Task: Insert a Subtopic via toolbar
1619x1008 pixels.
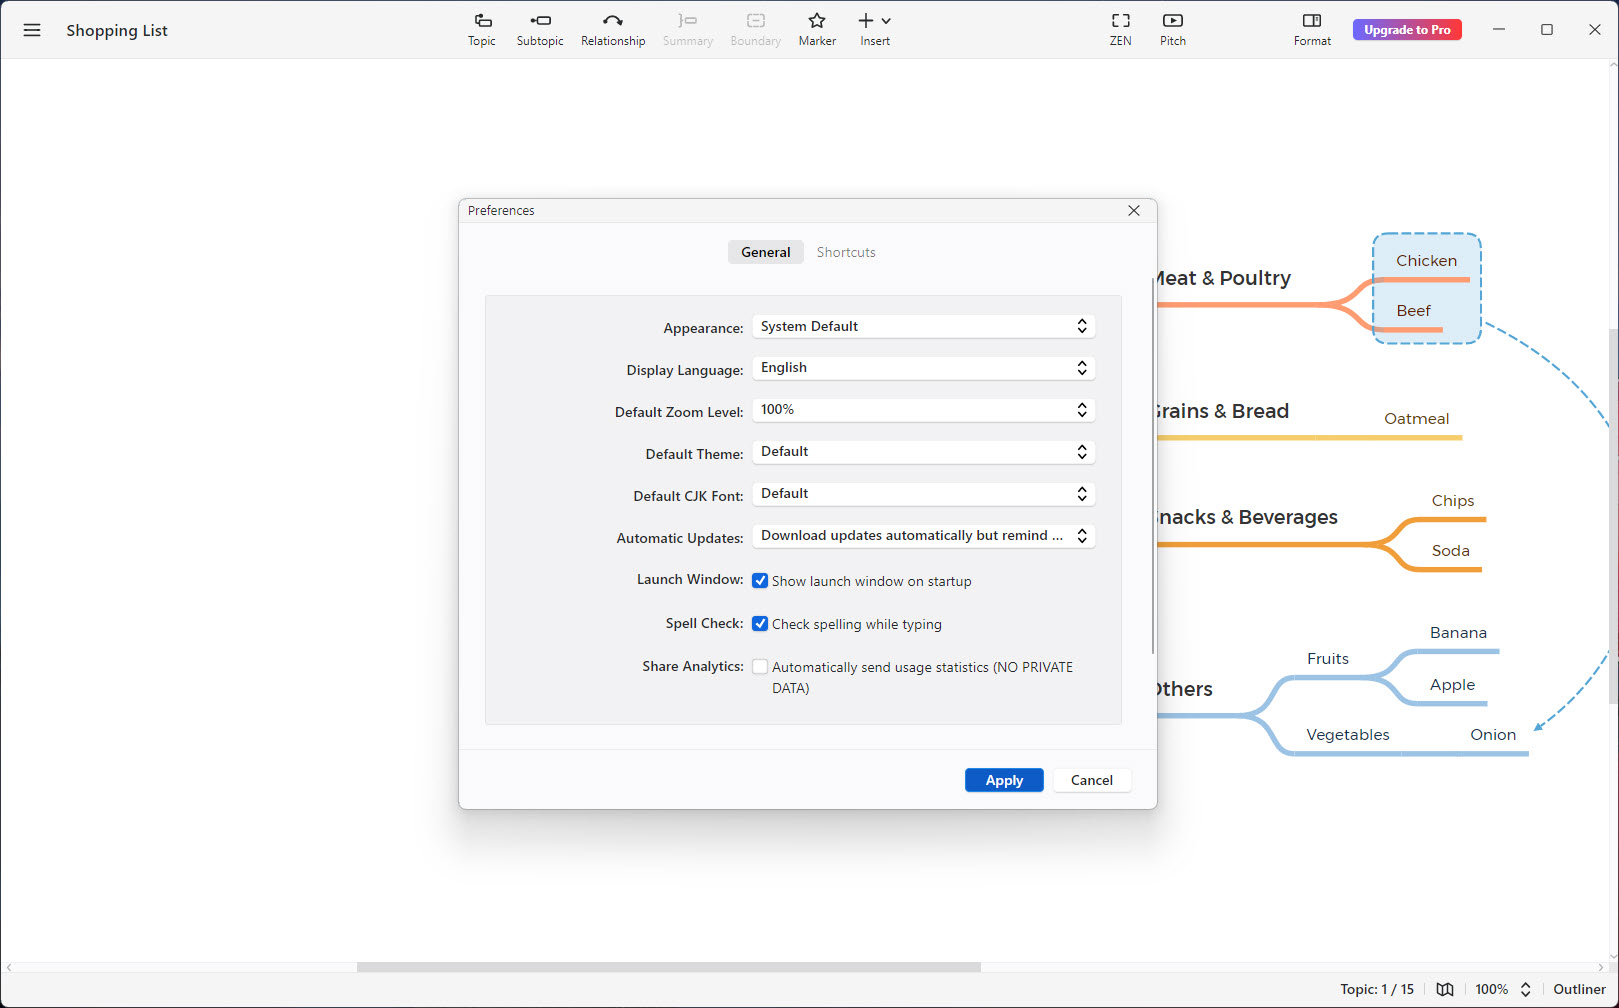Action: click(x=540, y=30)
